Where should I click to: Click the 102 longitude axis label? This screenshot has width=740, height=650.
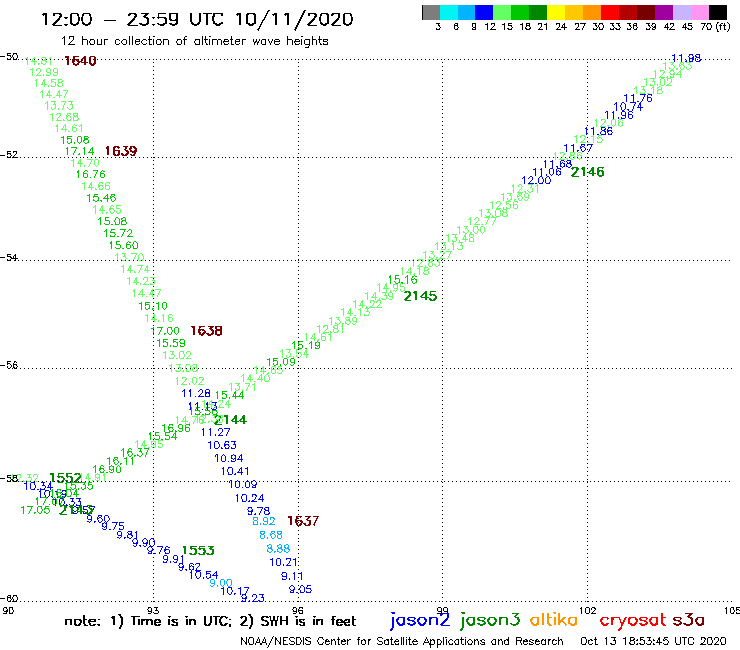tap(588, 610)
